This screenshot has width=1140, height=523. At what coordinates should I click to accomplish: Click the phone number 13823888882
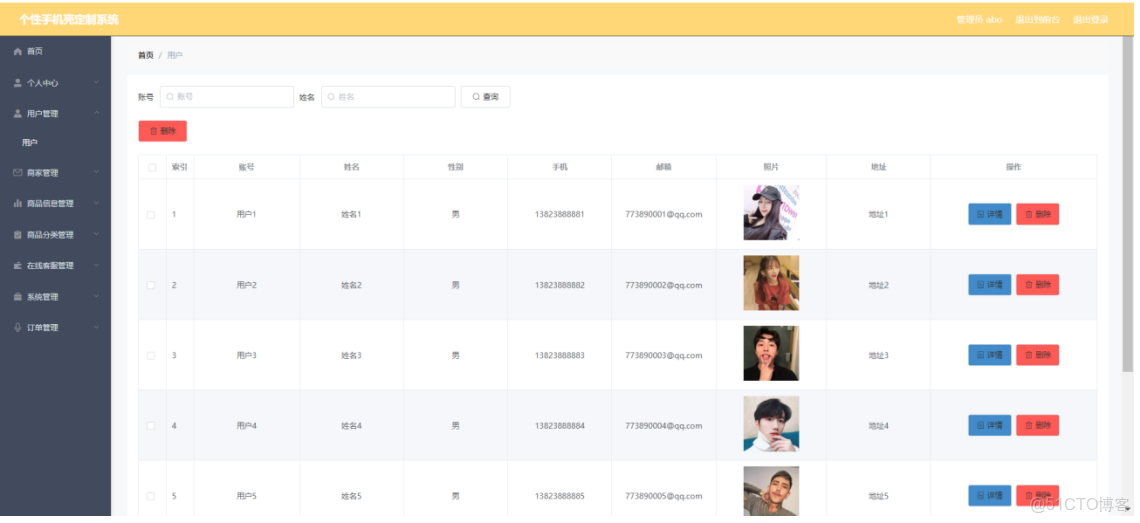click(559, 285)
